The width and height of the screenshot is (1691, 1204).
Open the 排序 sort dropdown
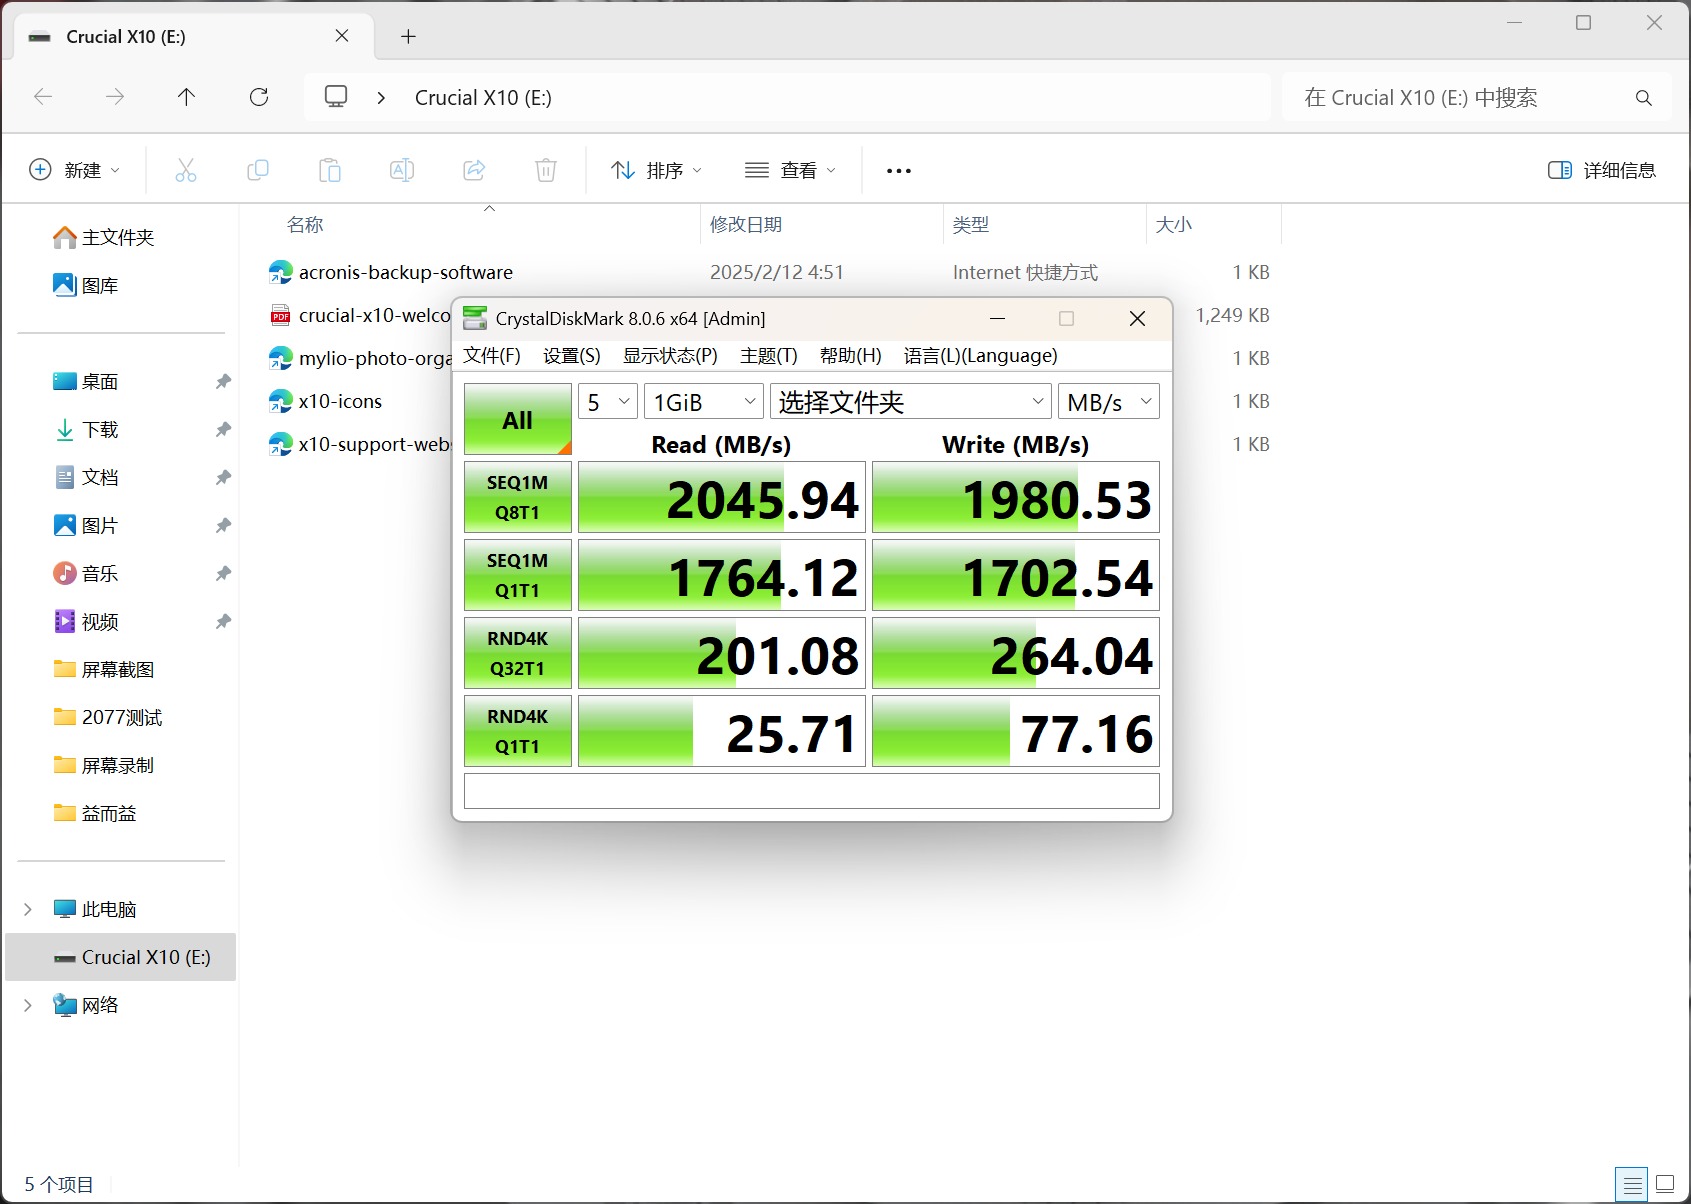(x=656, y=170)
